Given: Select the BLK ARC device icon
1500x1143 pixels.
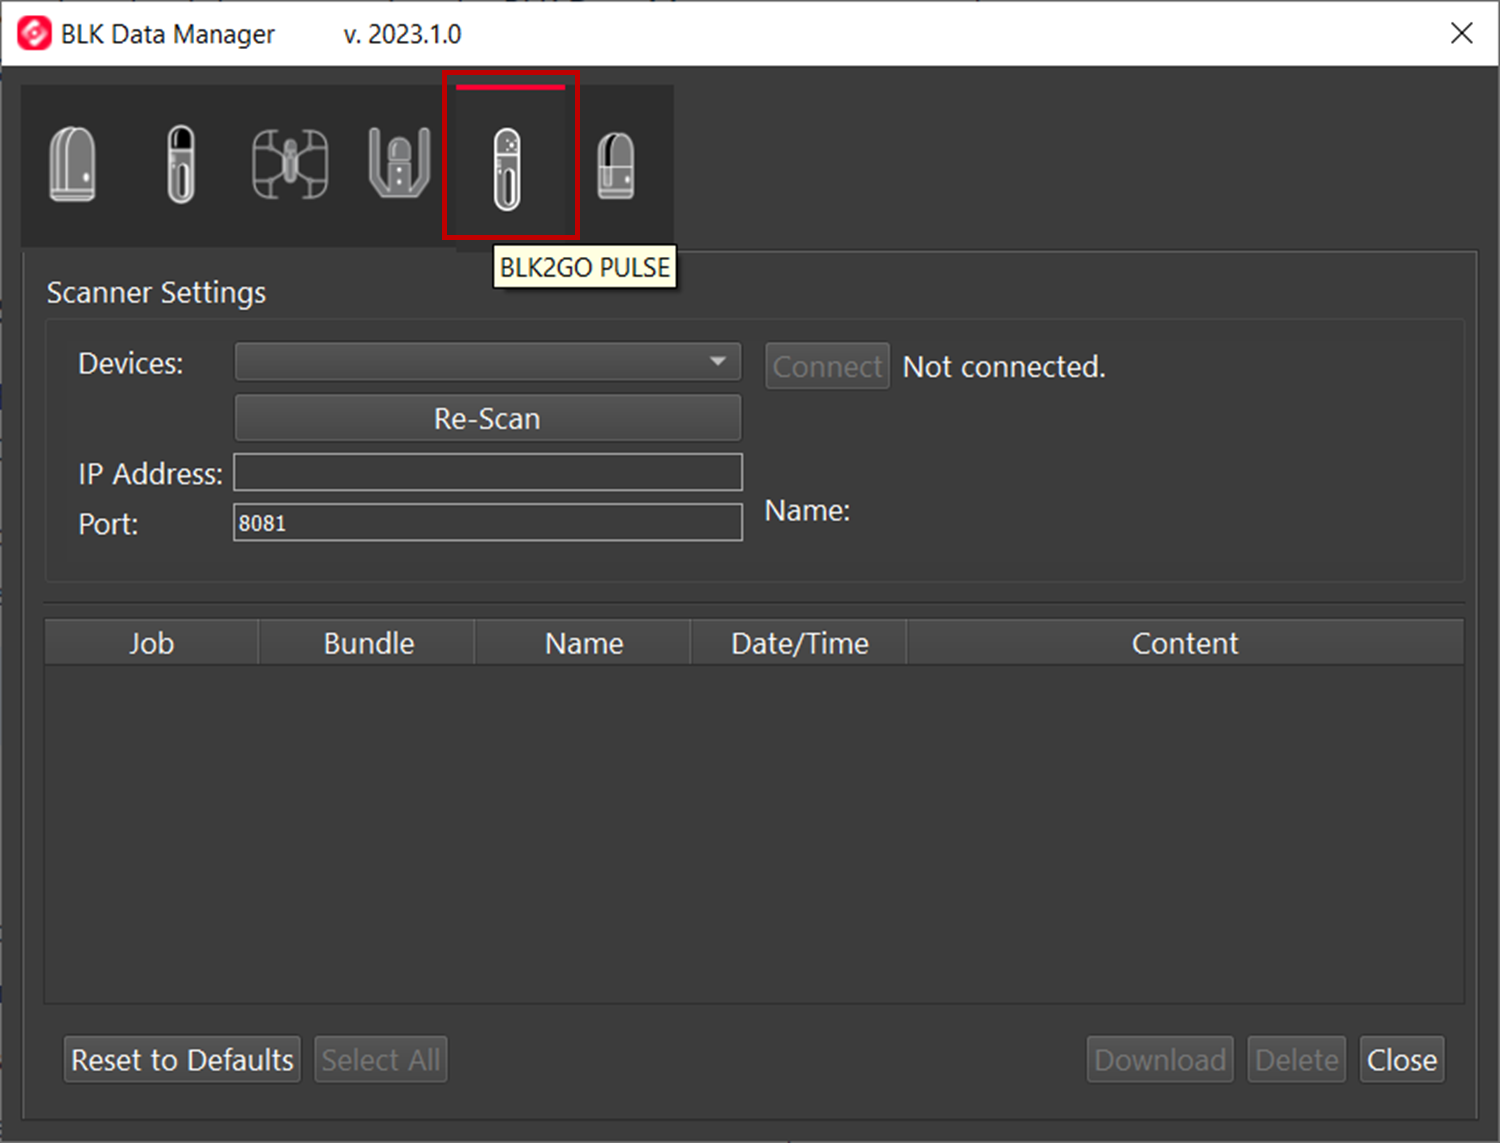Looking at the screenshot, I should tap(398, 163).
